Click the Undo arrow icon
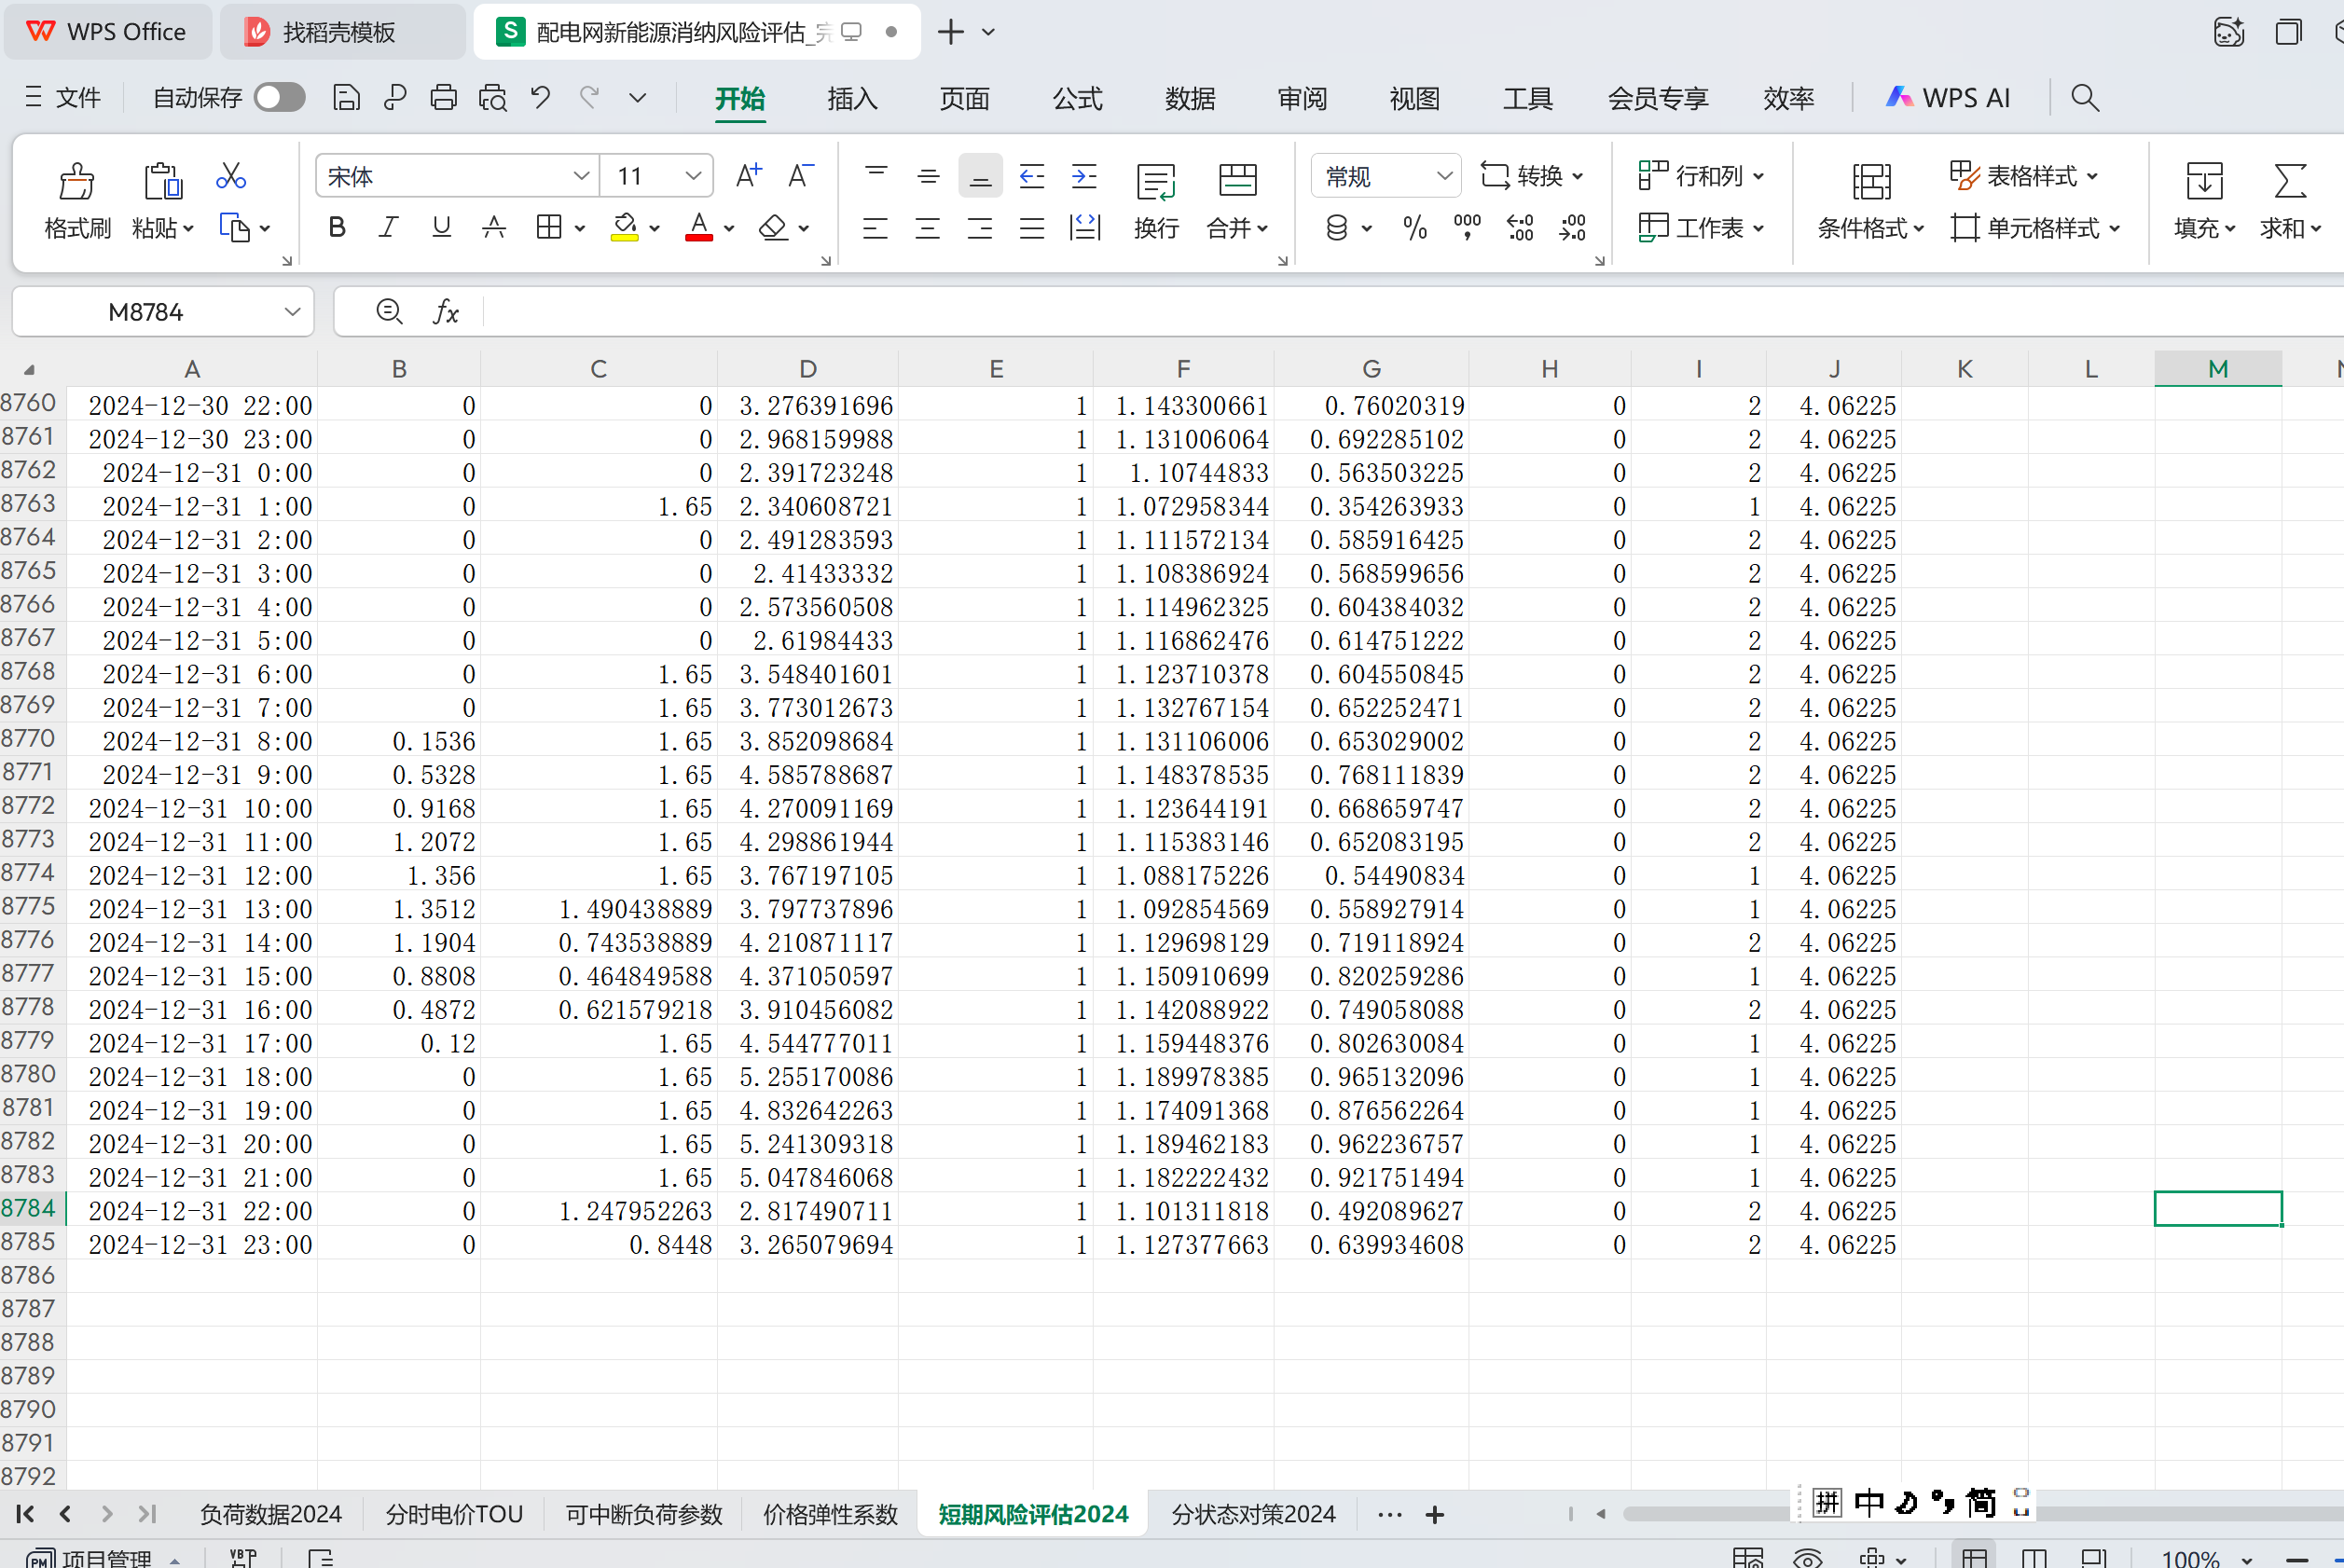Screen dimensions: 2344x1568 (541, 97)
